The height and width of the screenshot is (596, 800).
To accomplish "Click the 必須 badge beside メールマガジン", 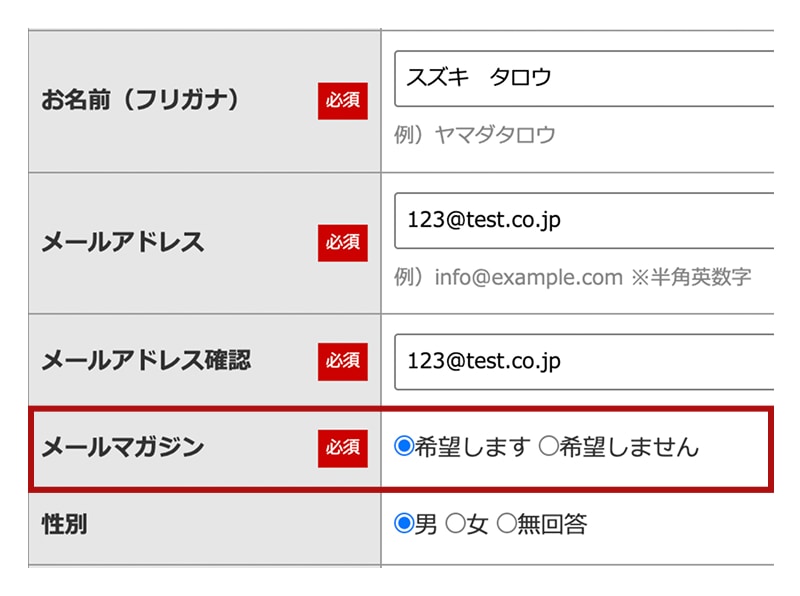I will 343,447.
